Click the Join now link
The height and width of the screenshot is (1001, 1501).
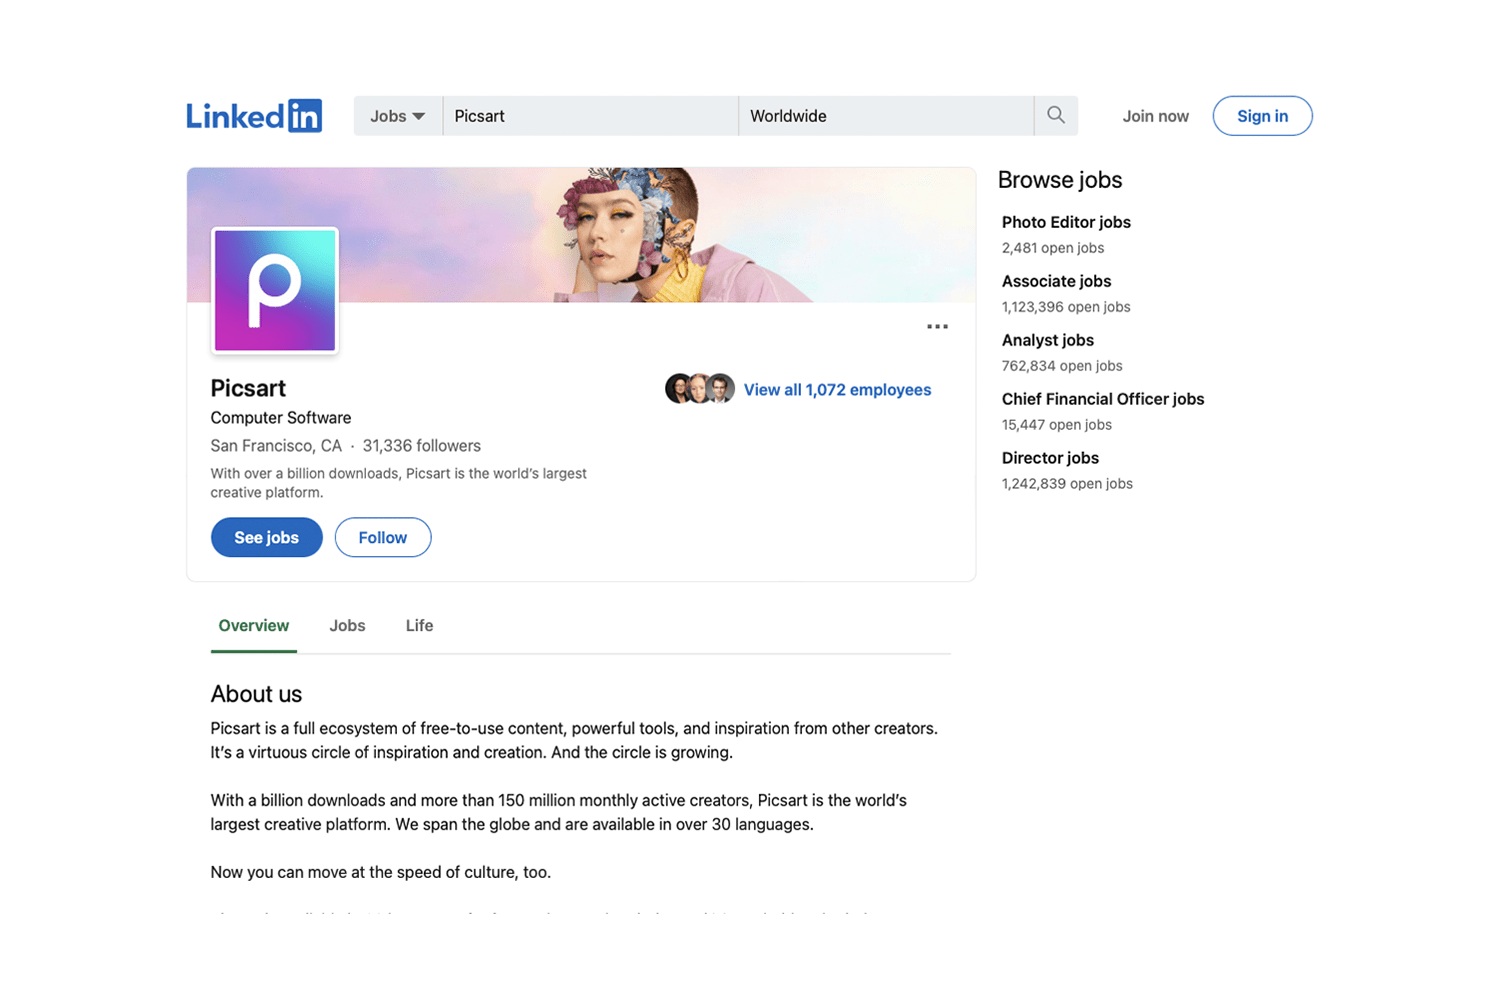point(1155,115)
